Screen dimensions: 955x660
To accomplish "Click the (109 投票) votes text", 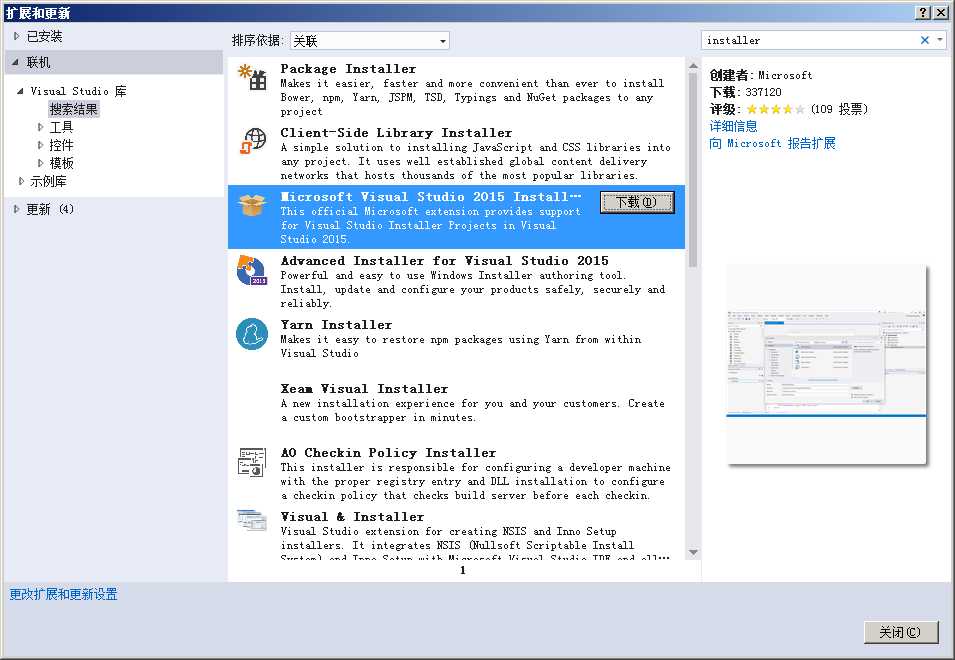I will 839,109.
